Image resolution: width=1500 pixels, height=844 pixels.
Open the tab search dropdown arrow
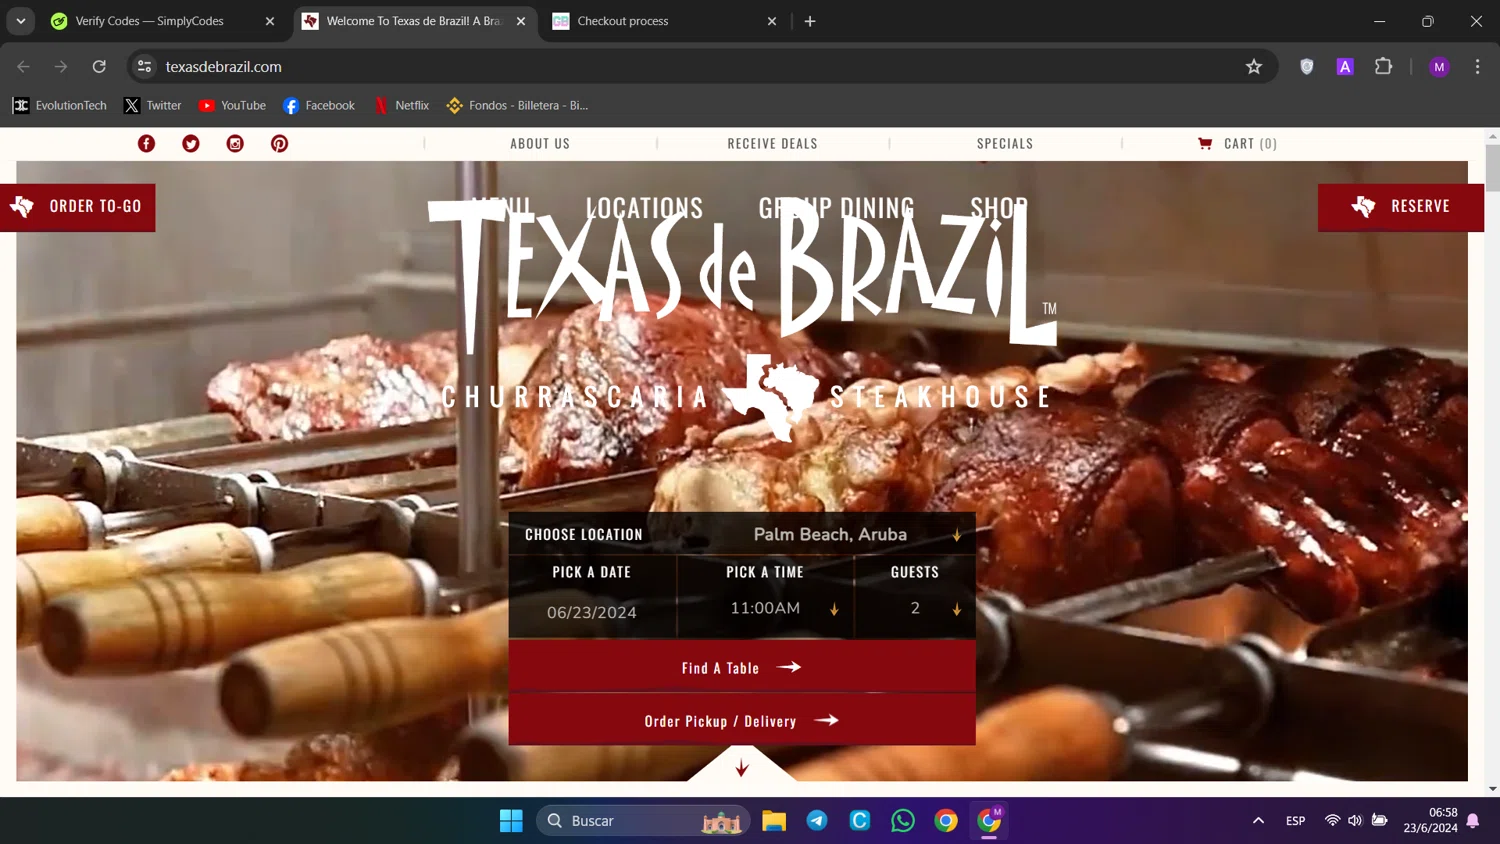click(21, 21)
